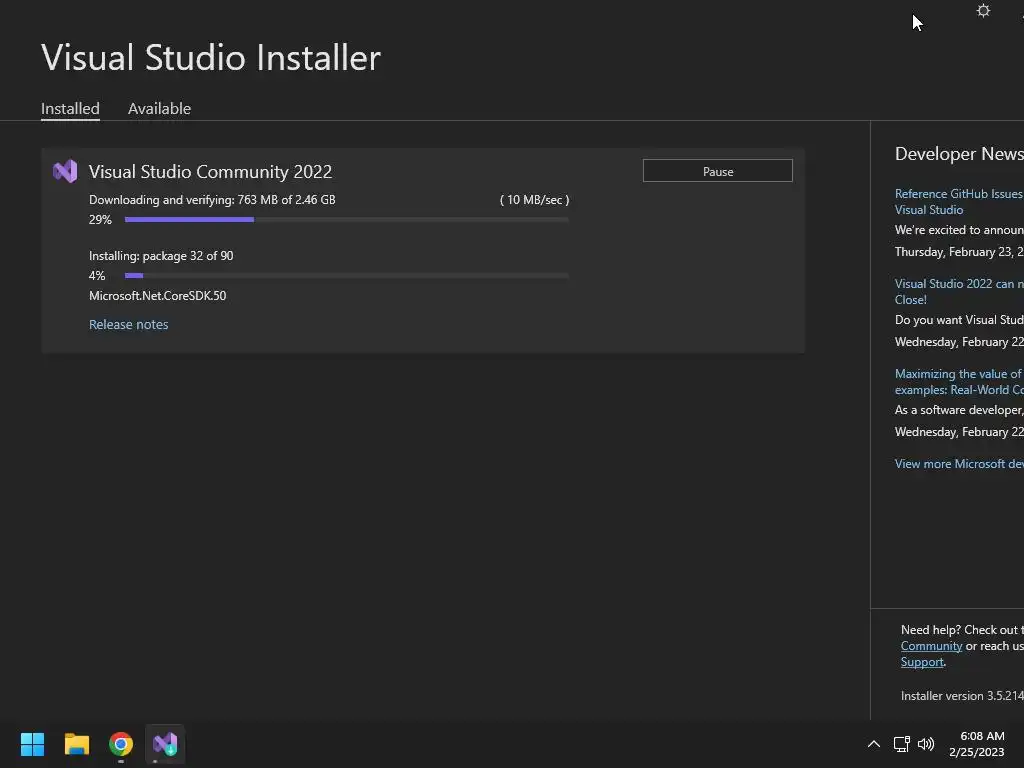The image size is (1024, 768).
Task: Click the download progress bar at 29%
Action: click(347, 219)
